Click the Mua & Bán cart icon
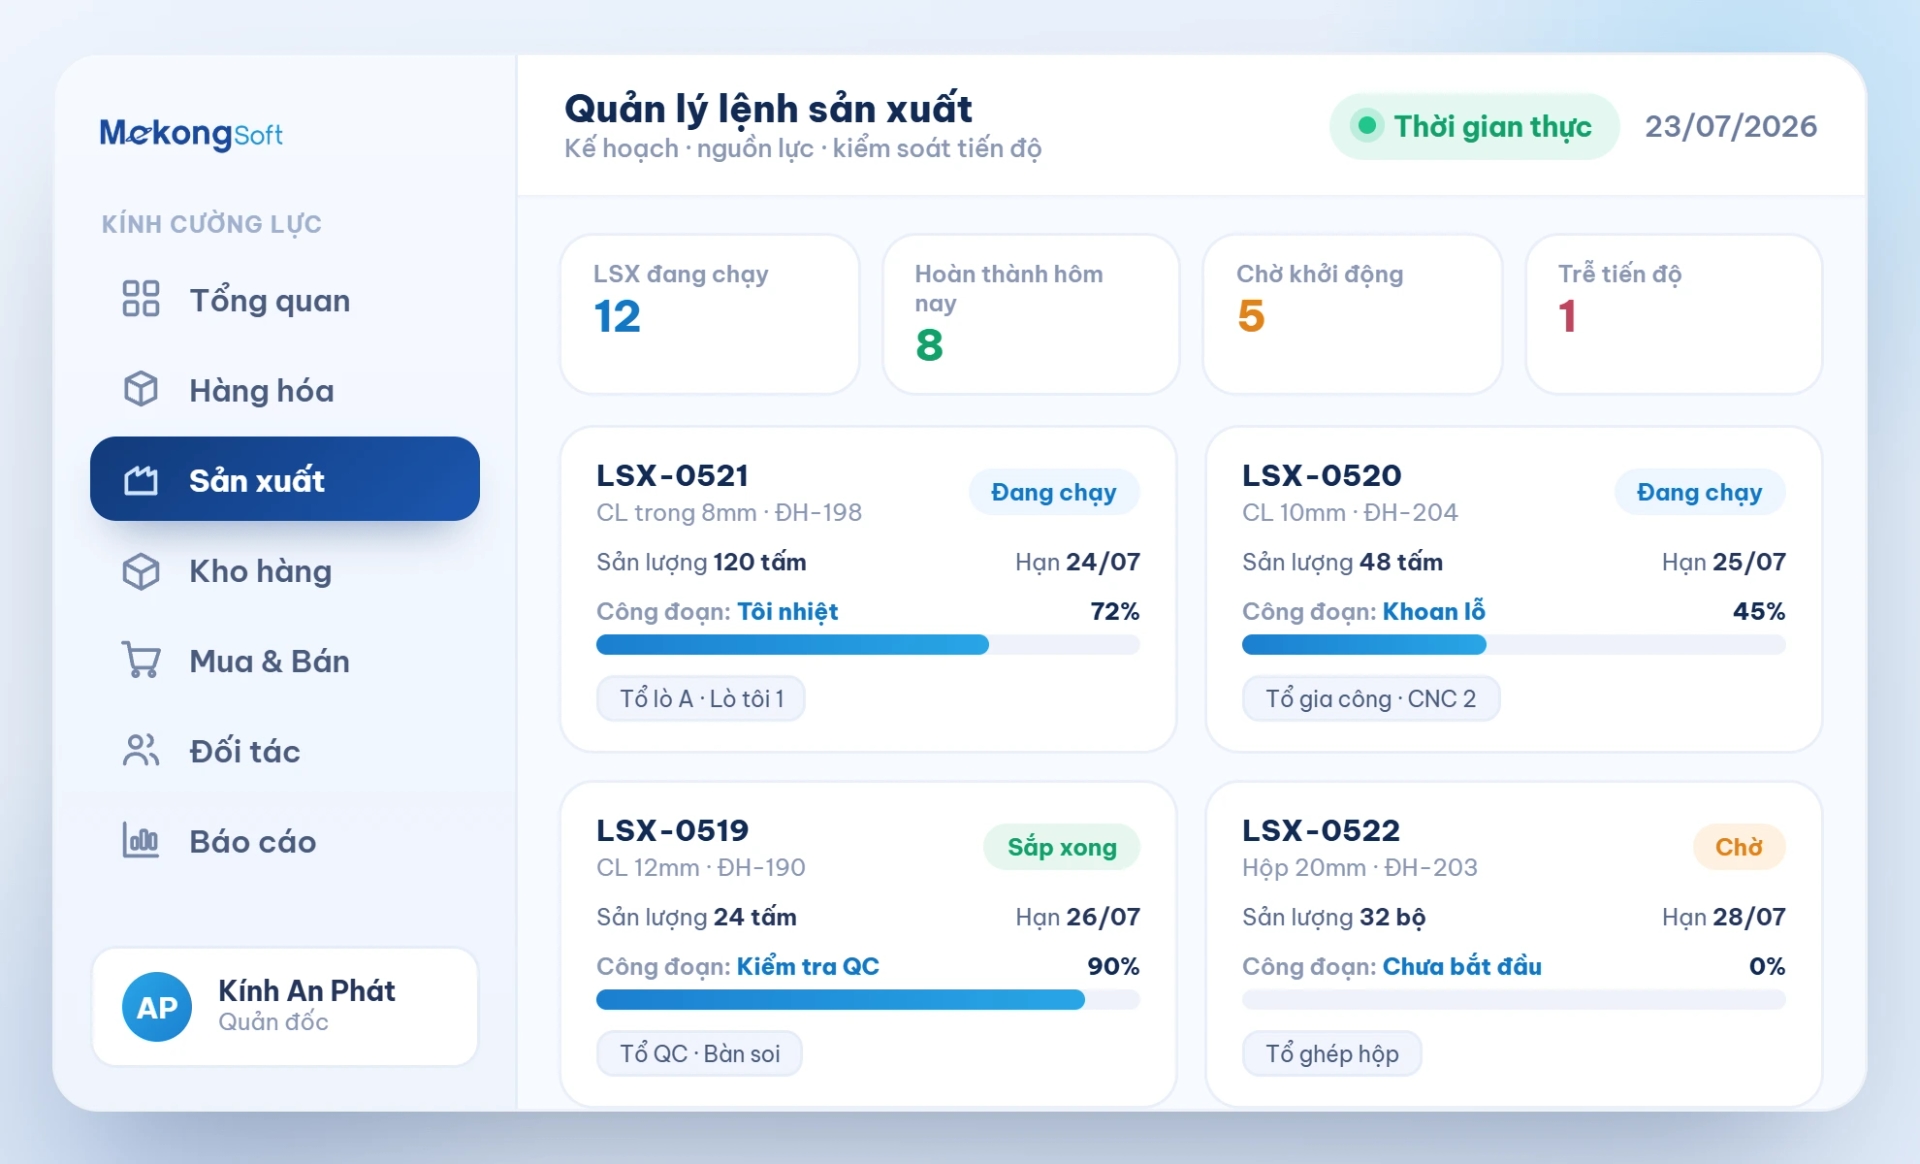Viewport: 1920px width, 1164px height. [141, 660]
